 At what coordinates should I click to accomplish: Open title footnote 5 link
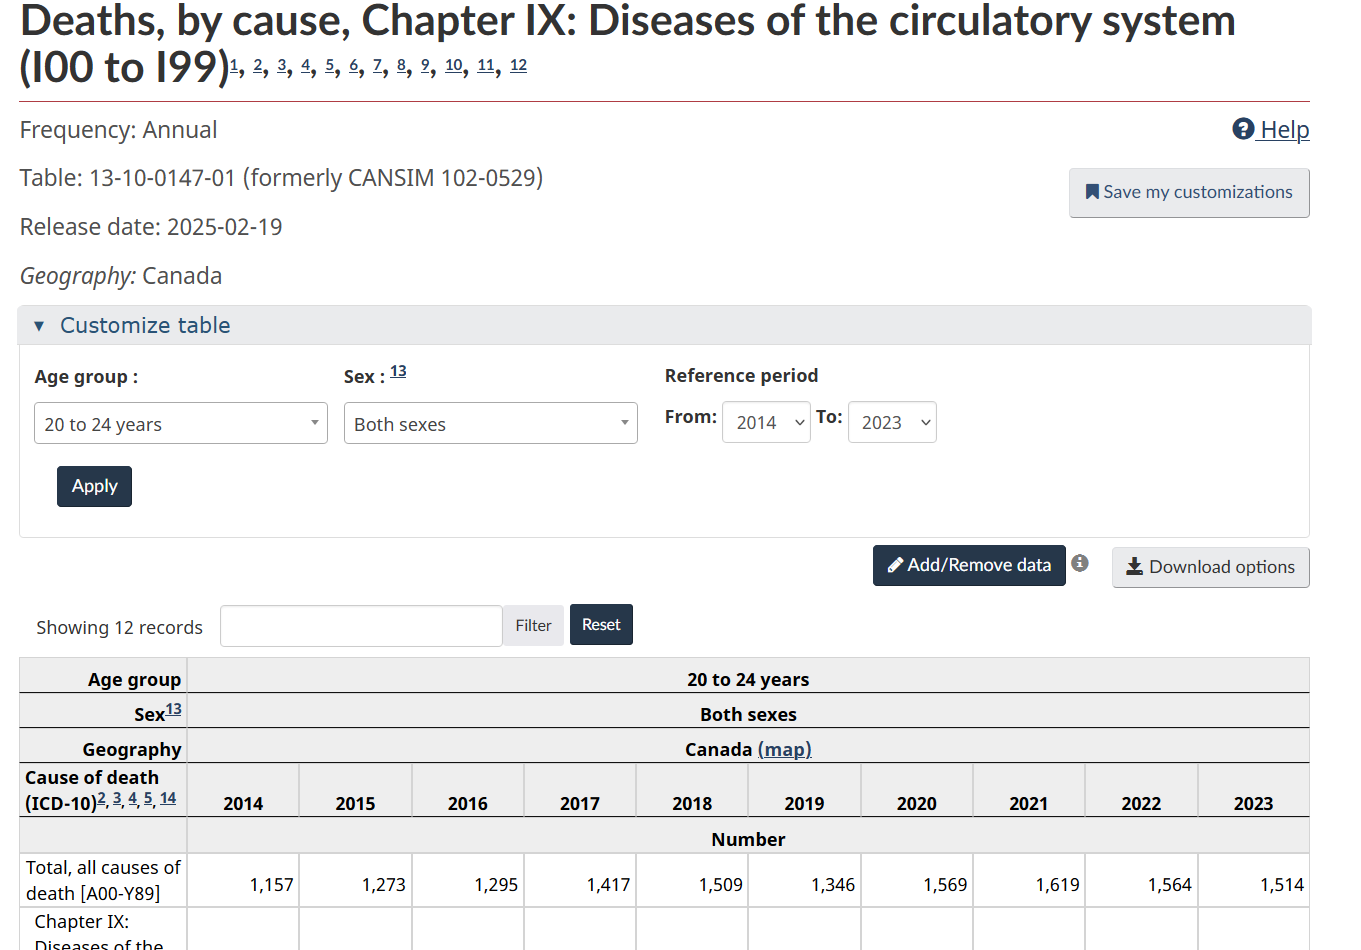click(330, 65)
